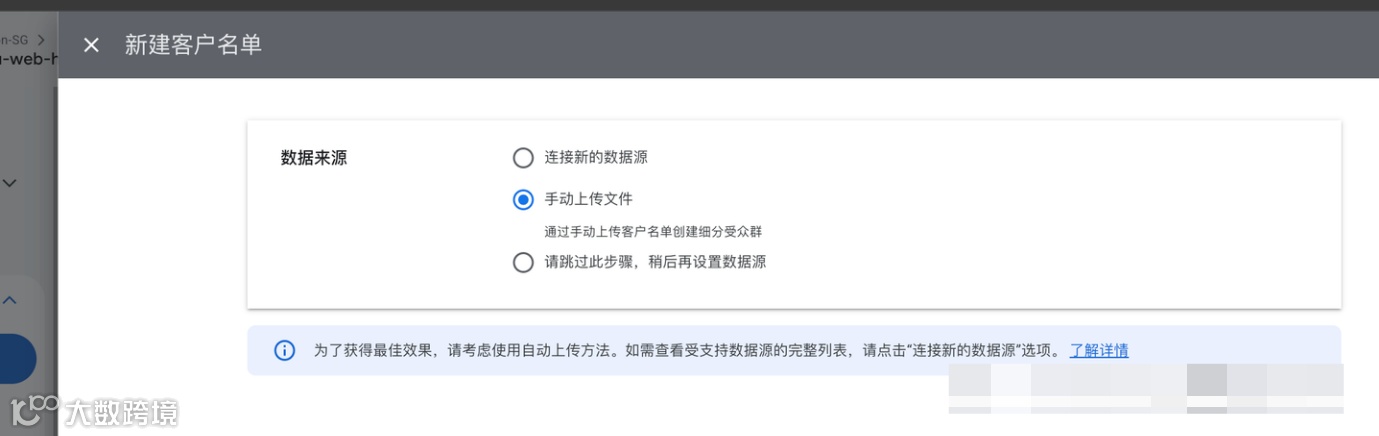
Task: Select the 连接新的数据源 radio button
Action: coord(523,158)
